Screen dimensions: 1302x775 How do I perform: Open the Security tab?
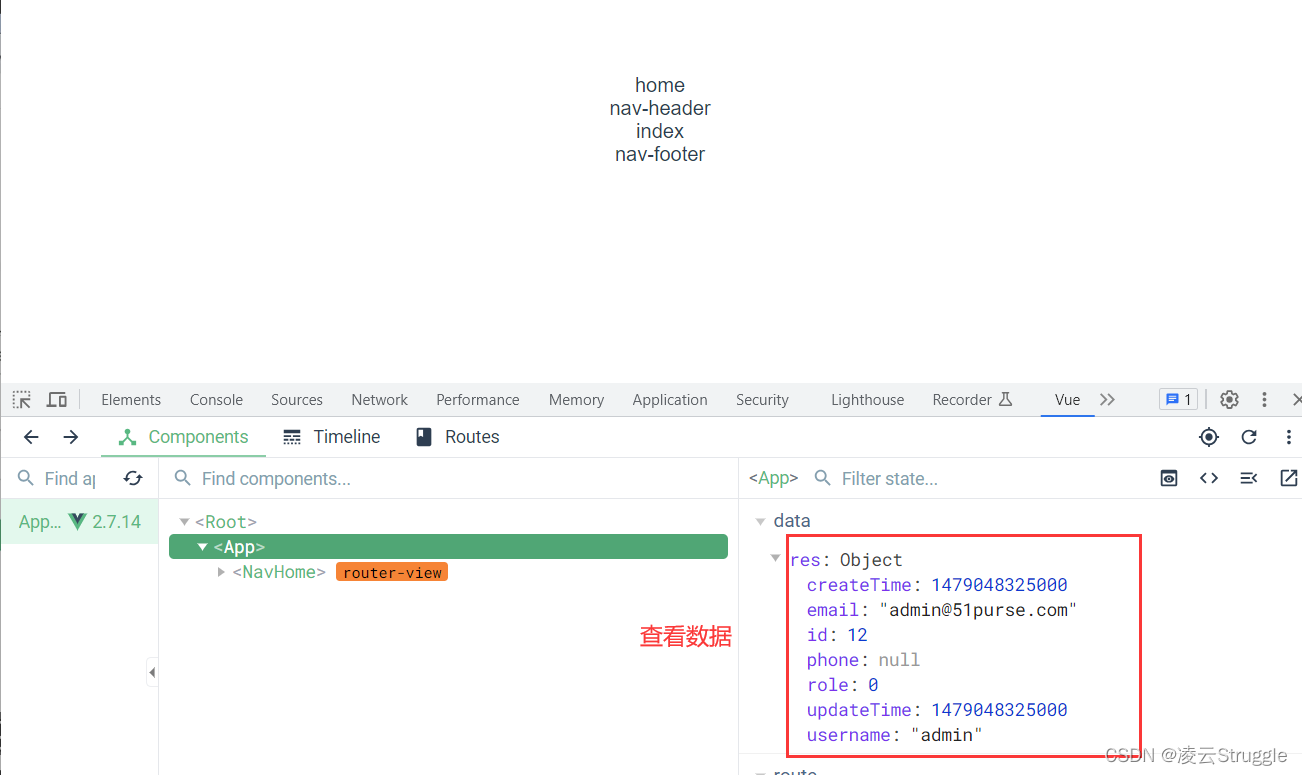(x=762, y=399)
